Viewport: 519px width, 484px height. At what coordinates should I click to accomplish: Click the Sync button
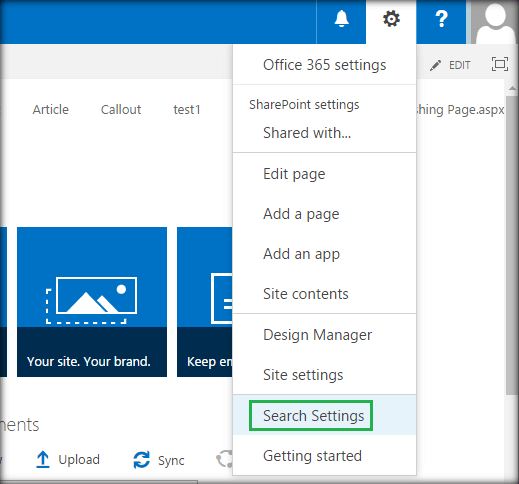(159, 460)
